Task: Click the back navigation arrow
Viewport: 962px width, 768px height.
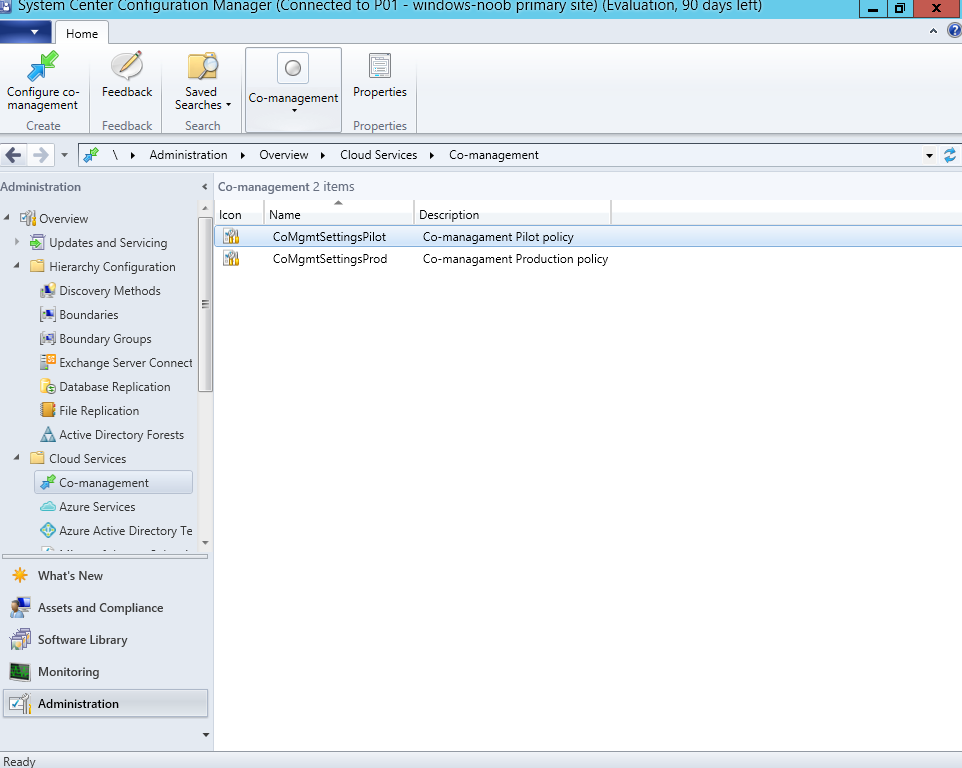Action: point(13,155)
